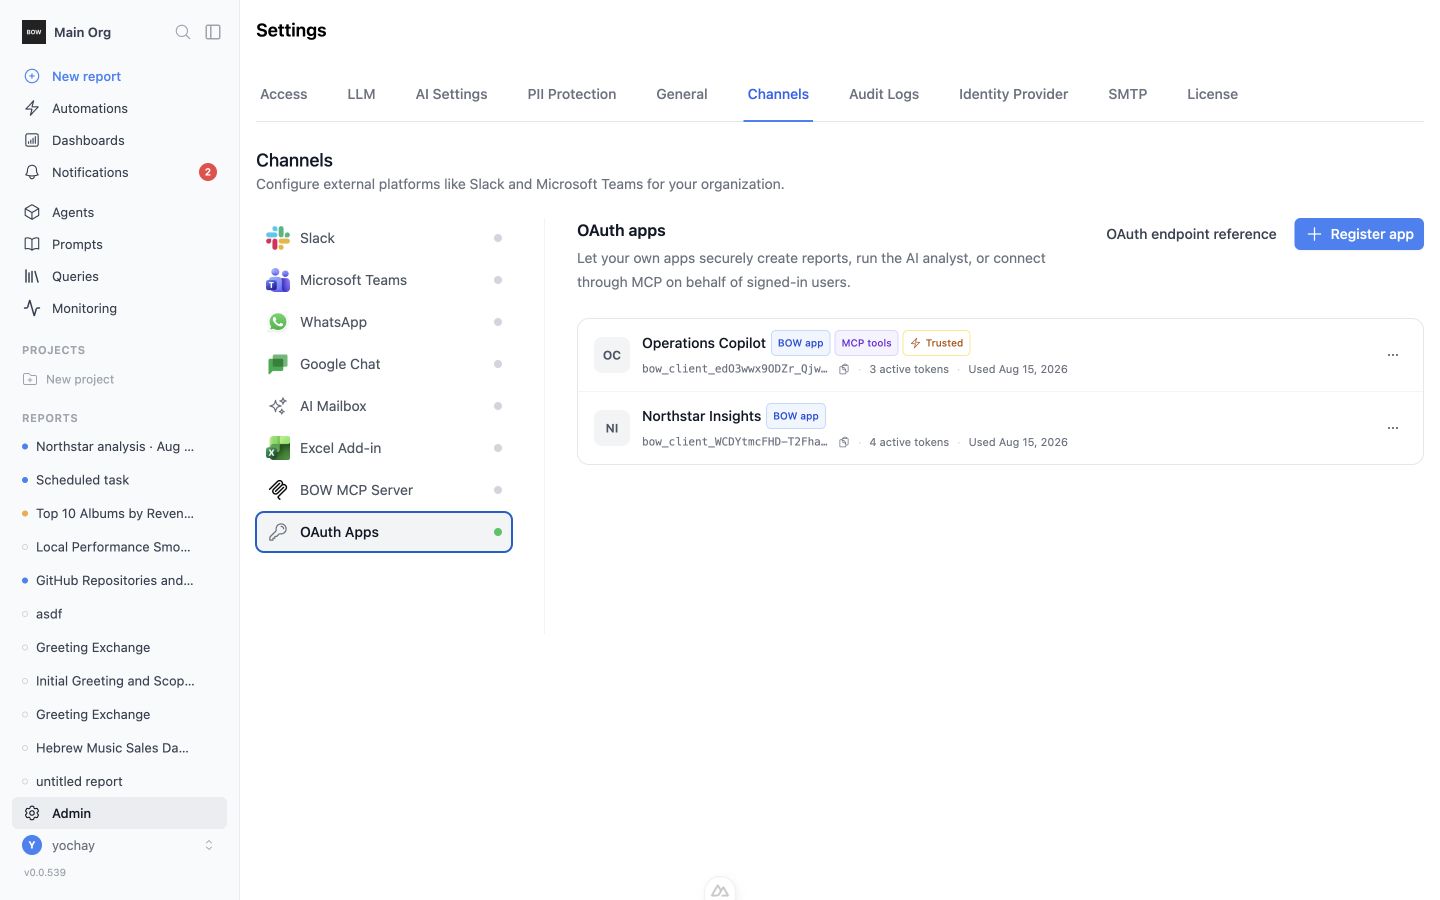
Task: Click the Main Org name
Action: tap(82, 32)
